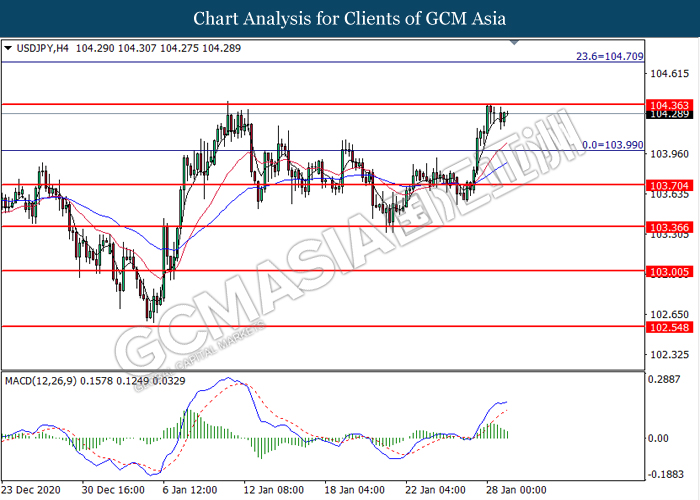Click the 0.2887 MACD scale value

coord(664,379)
